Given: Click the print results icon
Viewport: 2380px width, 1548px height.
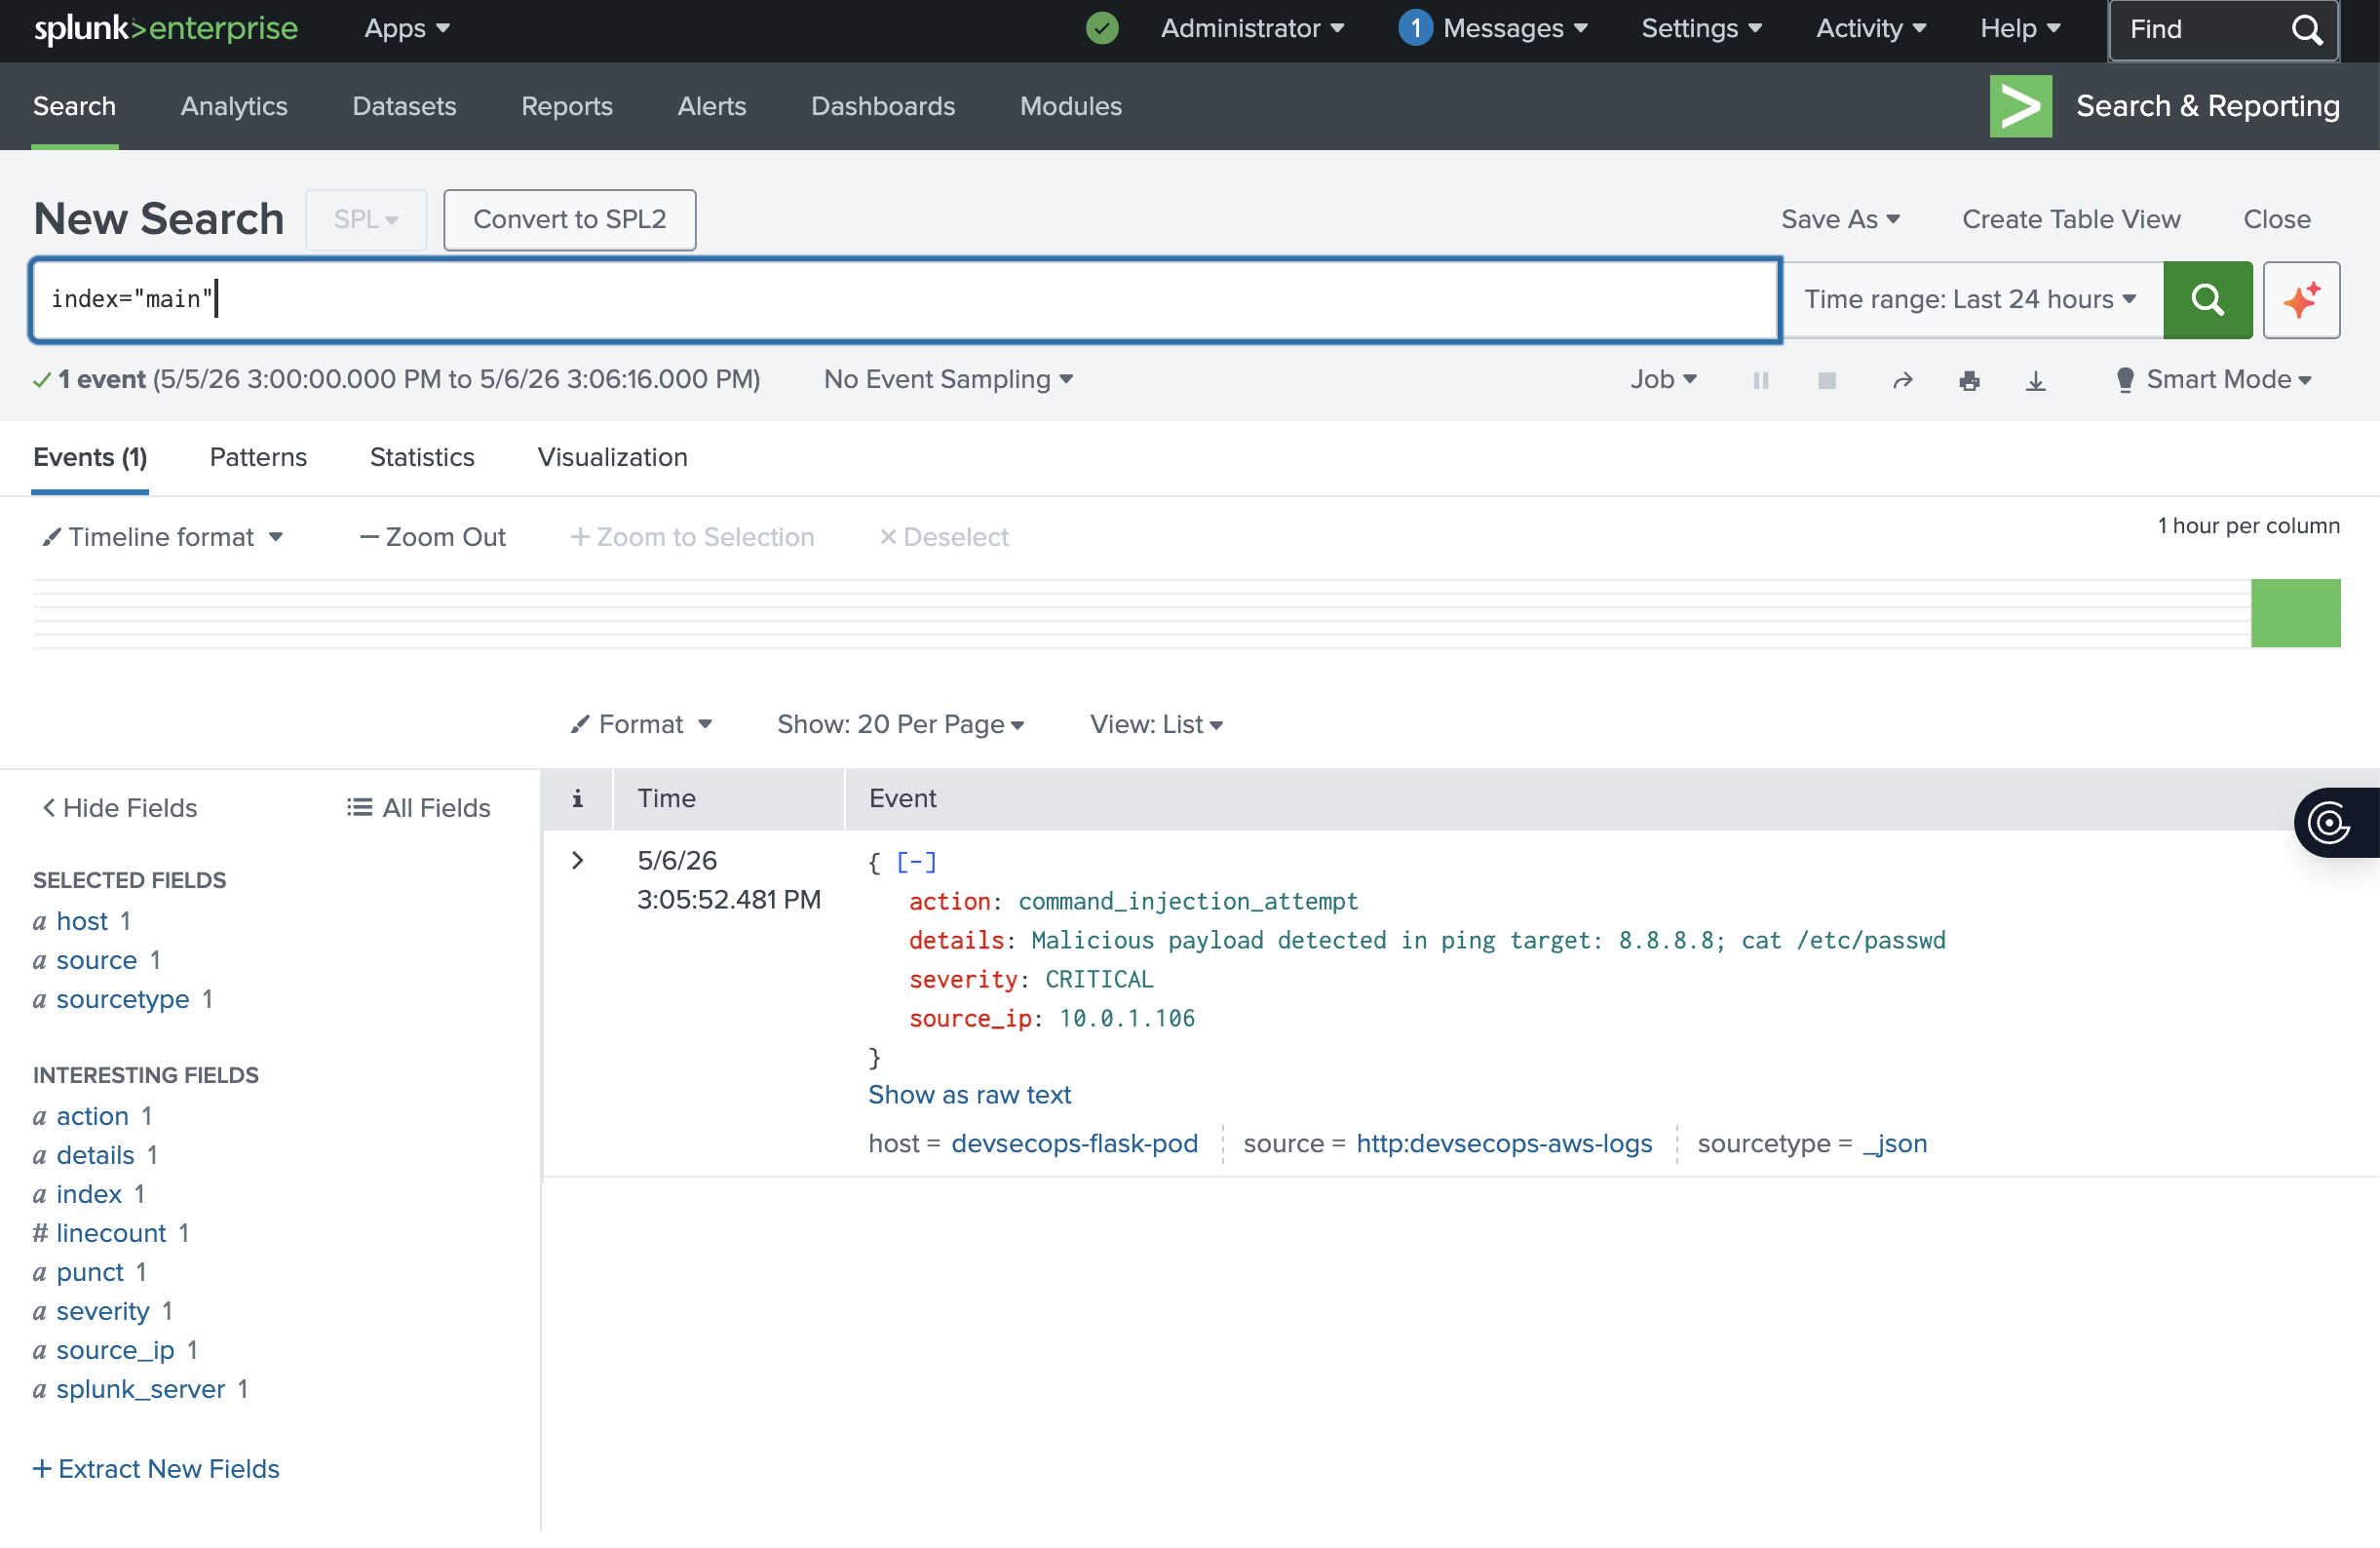Looking at the screenshot, I should pos(1969,380).
